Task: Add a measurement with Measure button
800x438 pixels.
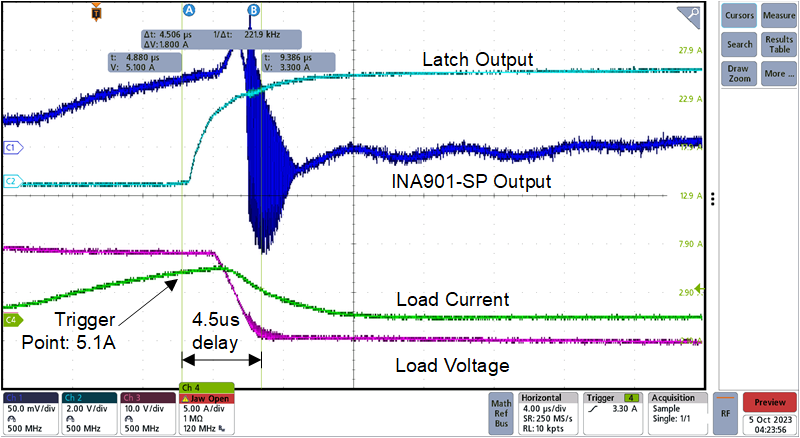Action: [x=779, y=15]
